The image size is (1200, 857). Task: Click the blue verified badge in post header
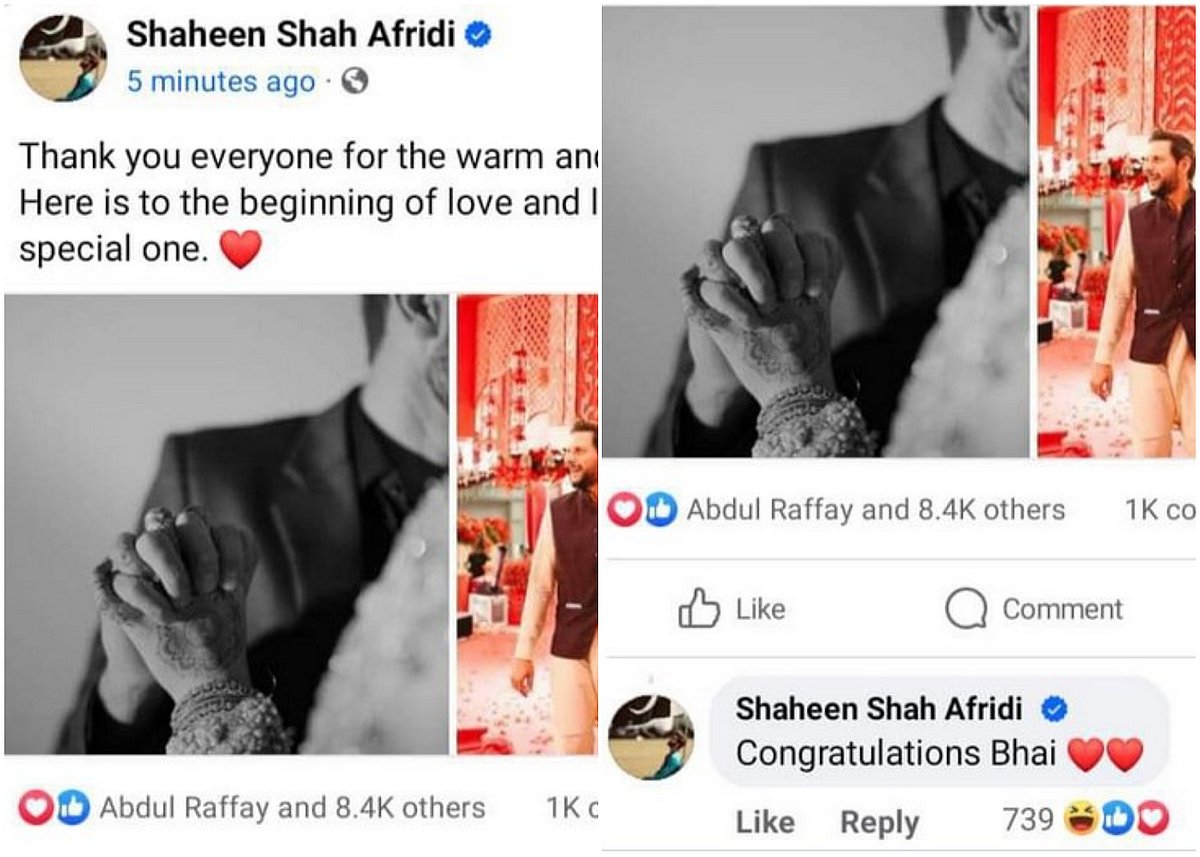478,36
